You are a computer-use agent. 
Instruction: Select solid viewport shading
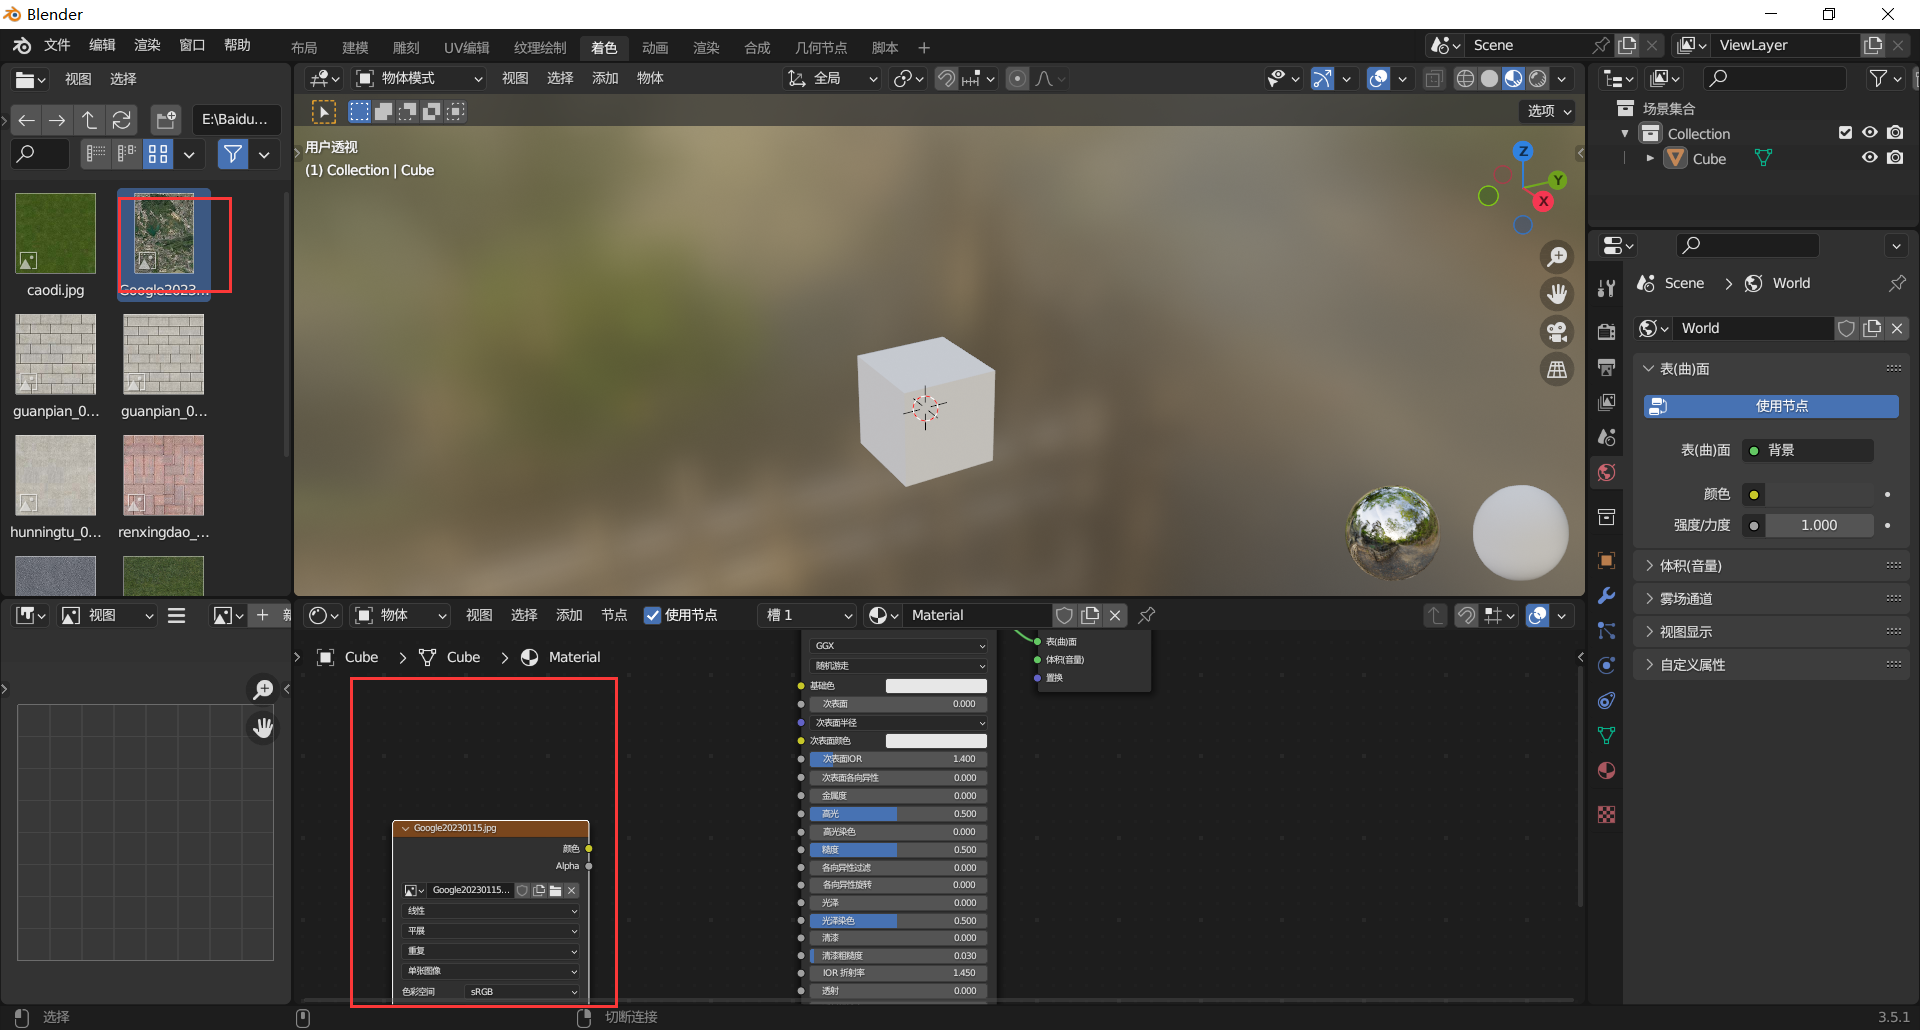(x=1489, y=79)
